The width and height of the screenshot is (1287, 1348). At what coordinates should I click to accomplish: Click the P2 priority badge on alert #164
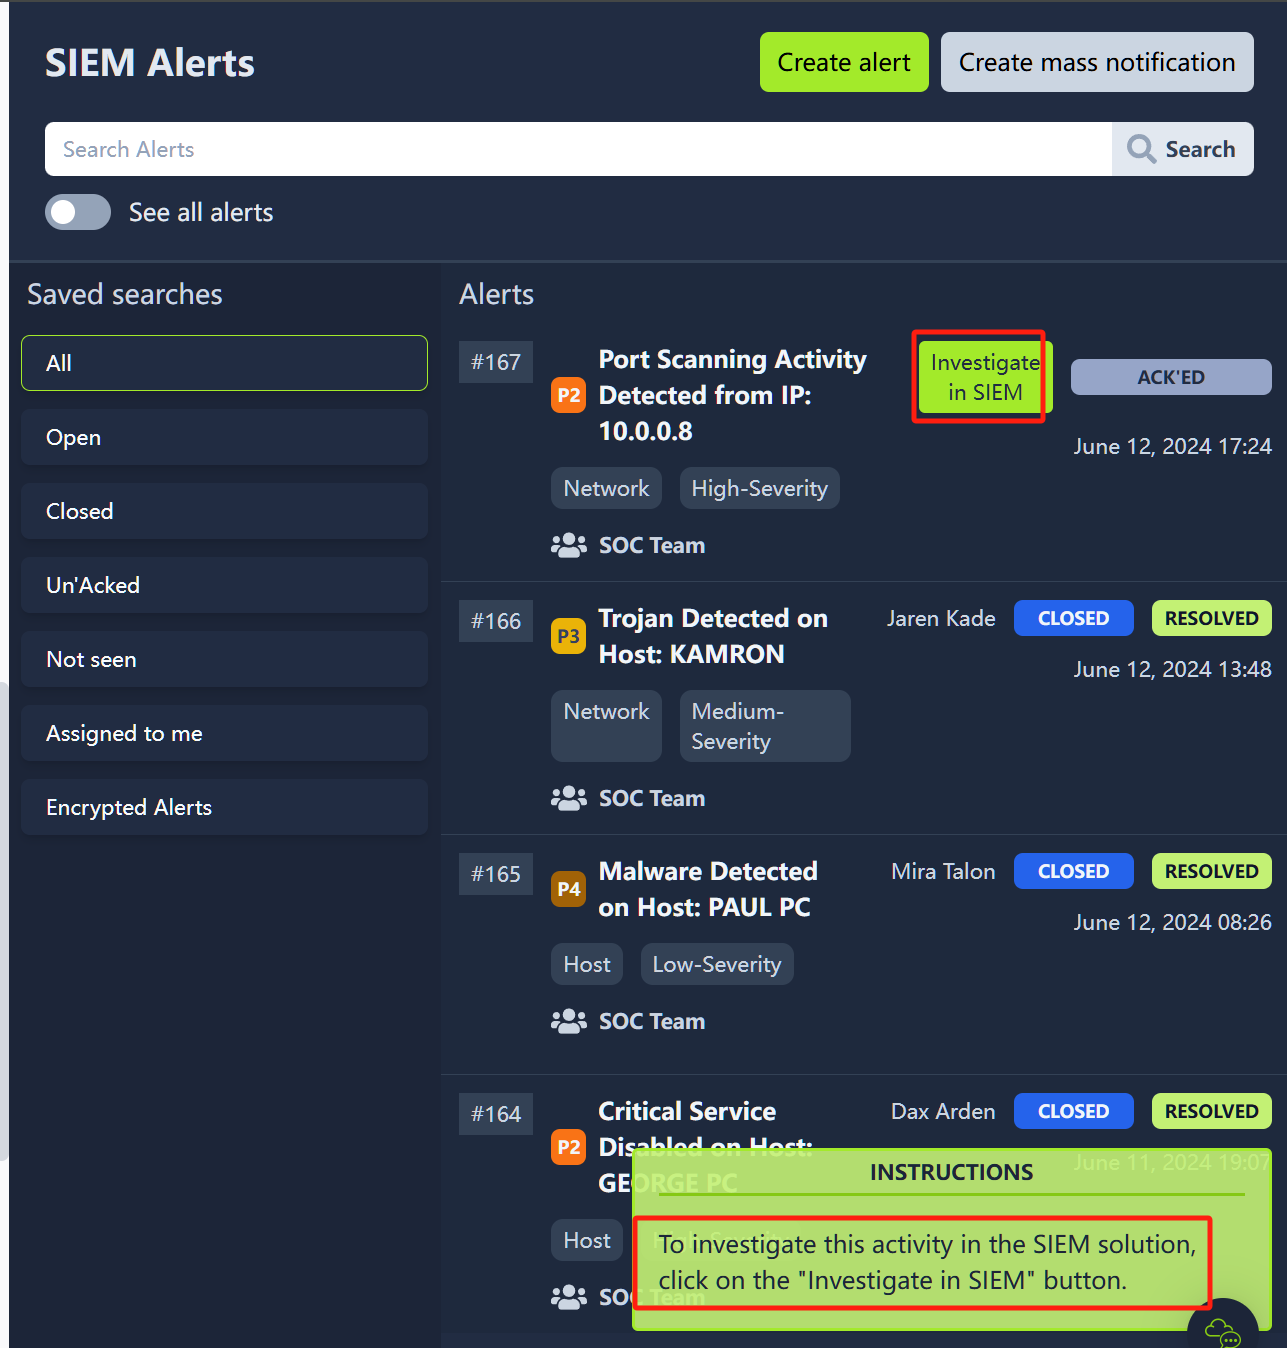click(568, 1147)
